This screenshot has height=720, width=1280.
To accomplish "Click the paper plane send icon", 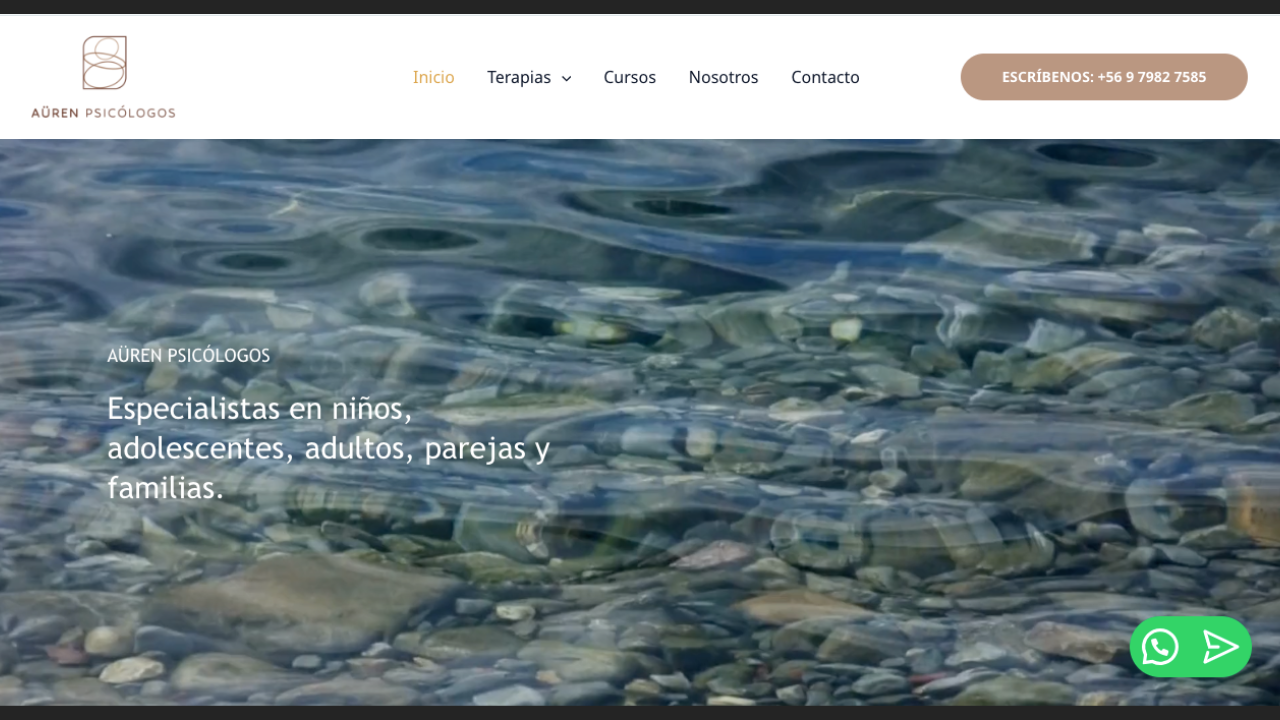I will tap(1220, 647).
